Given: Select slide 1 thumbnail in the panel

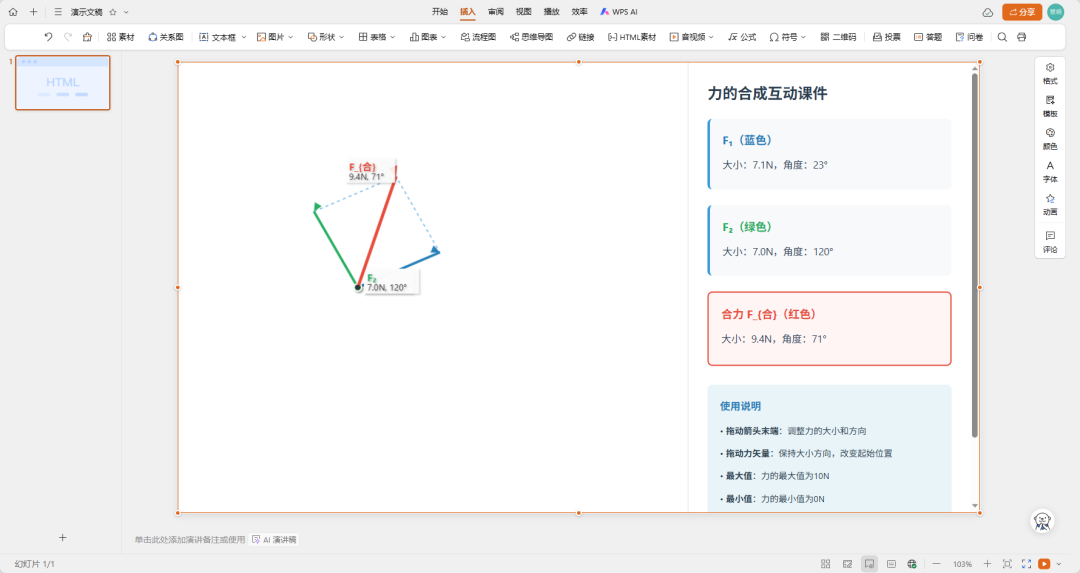Looking at the screenshot, I should click(63, 83).
